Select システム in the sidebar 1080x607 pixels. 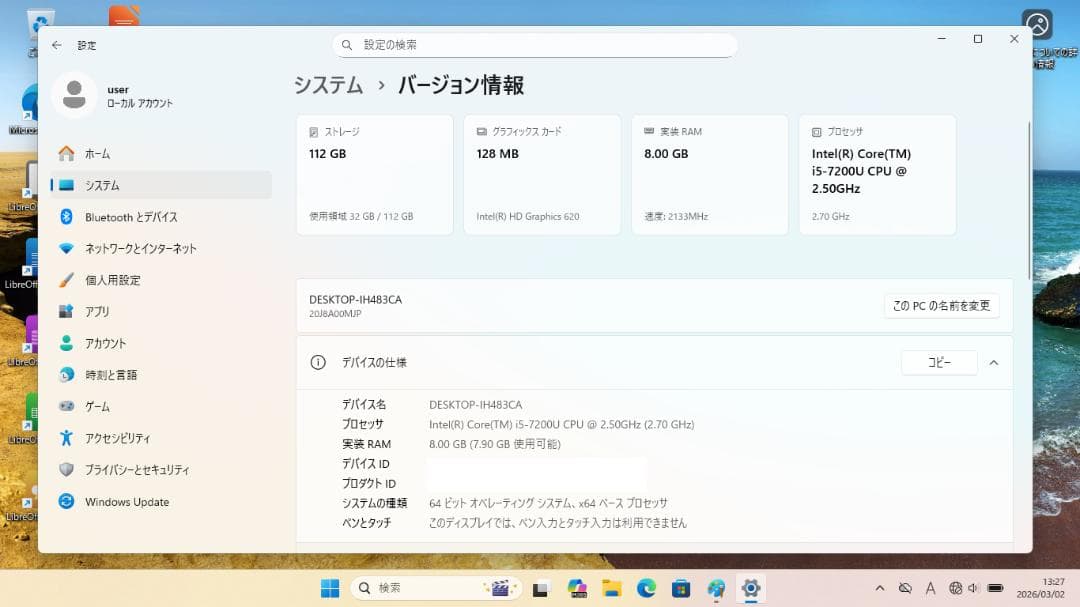[161, 185]
